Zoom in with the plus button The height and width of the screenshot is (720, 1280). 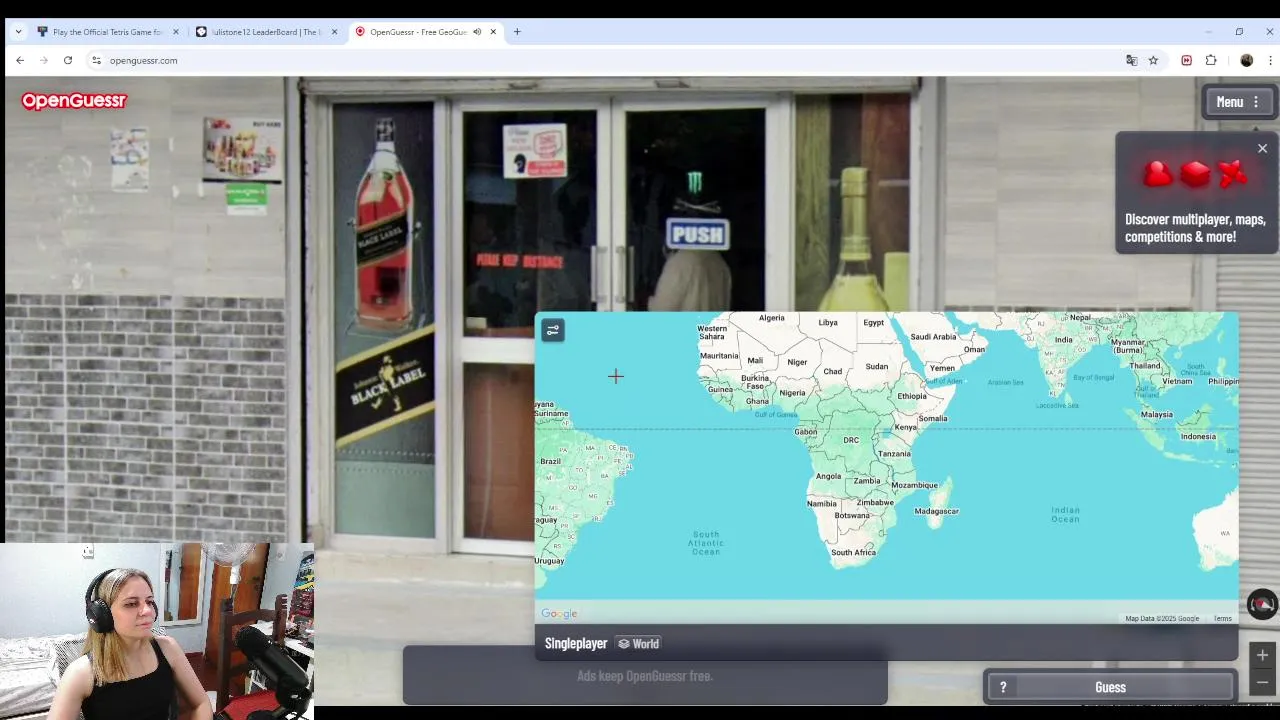pyautogui.click(x=1262, y=655)
